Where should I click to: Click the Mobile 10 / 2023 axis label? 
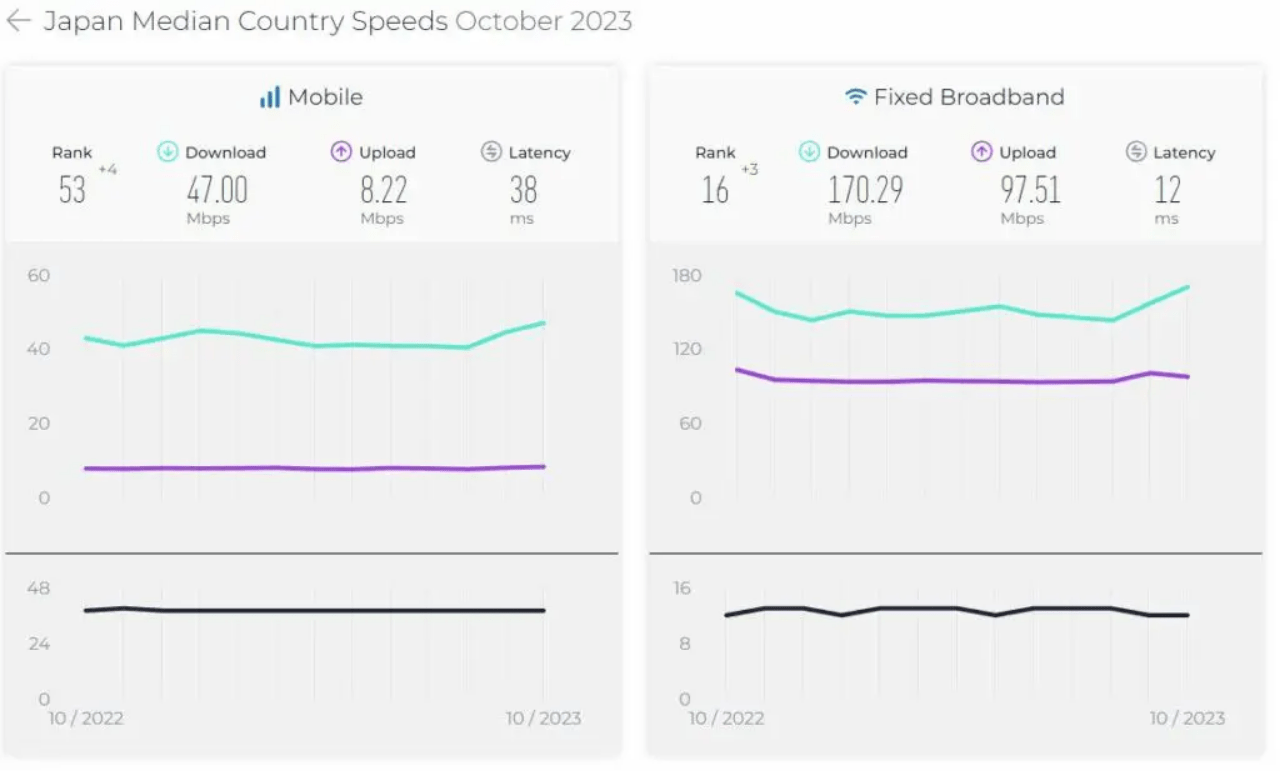pyautogui.click(x=542, y=718)
